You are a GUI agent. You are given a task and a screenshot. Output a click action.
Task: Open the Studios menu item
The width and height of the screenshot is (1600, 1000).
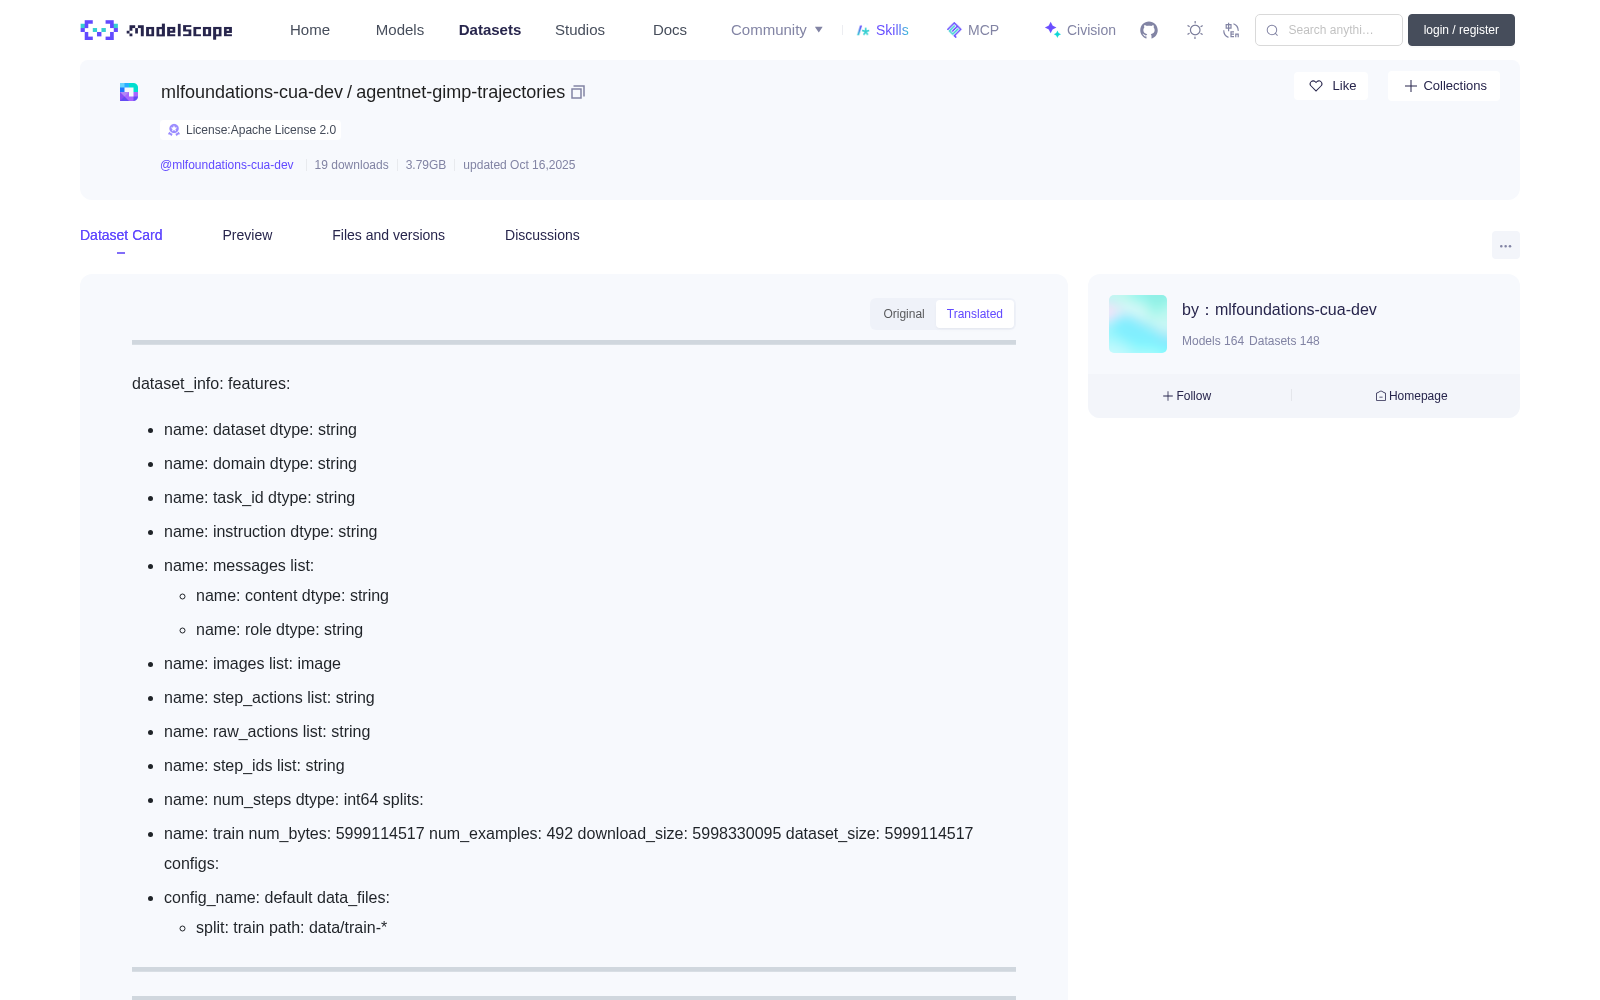point(580,30)
